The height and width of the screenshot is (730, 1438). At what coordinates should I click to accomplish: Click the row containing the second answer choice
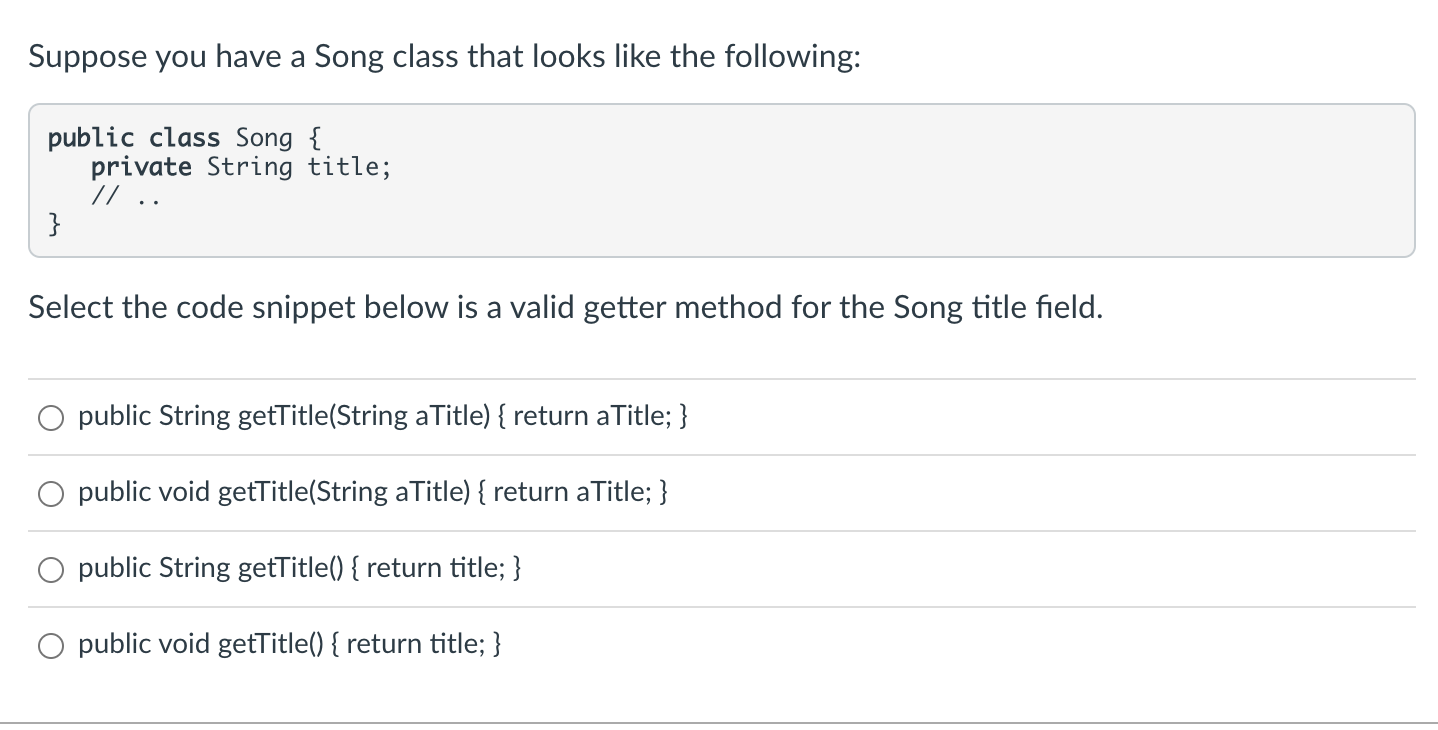point(720,493)
